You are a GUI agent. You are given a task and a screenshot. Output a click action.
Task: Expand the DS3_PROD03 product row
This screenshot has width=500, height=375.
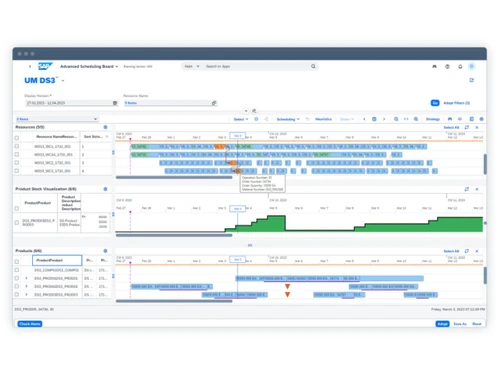(26, 295)
